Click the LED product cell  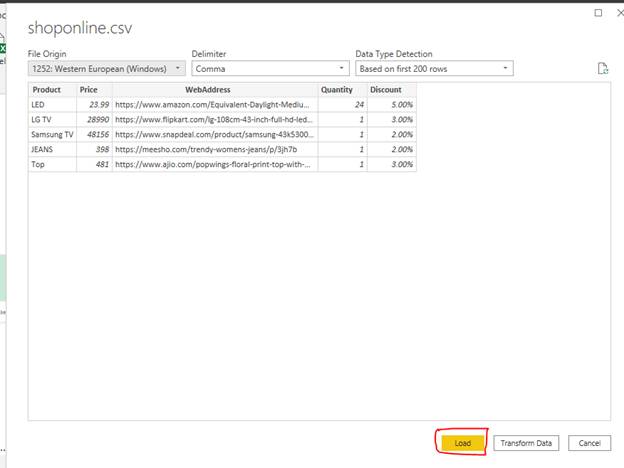(x=52, y=105)
